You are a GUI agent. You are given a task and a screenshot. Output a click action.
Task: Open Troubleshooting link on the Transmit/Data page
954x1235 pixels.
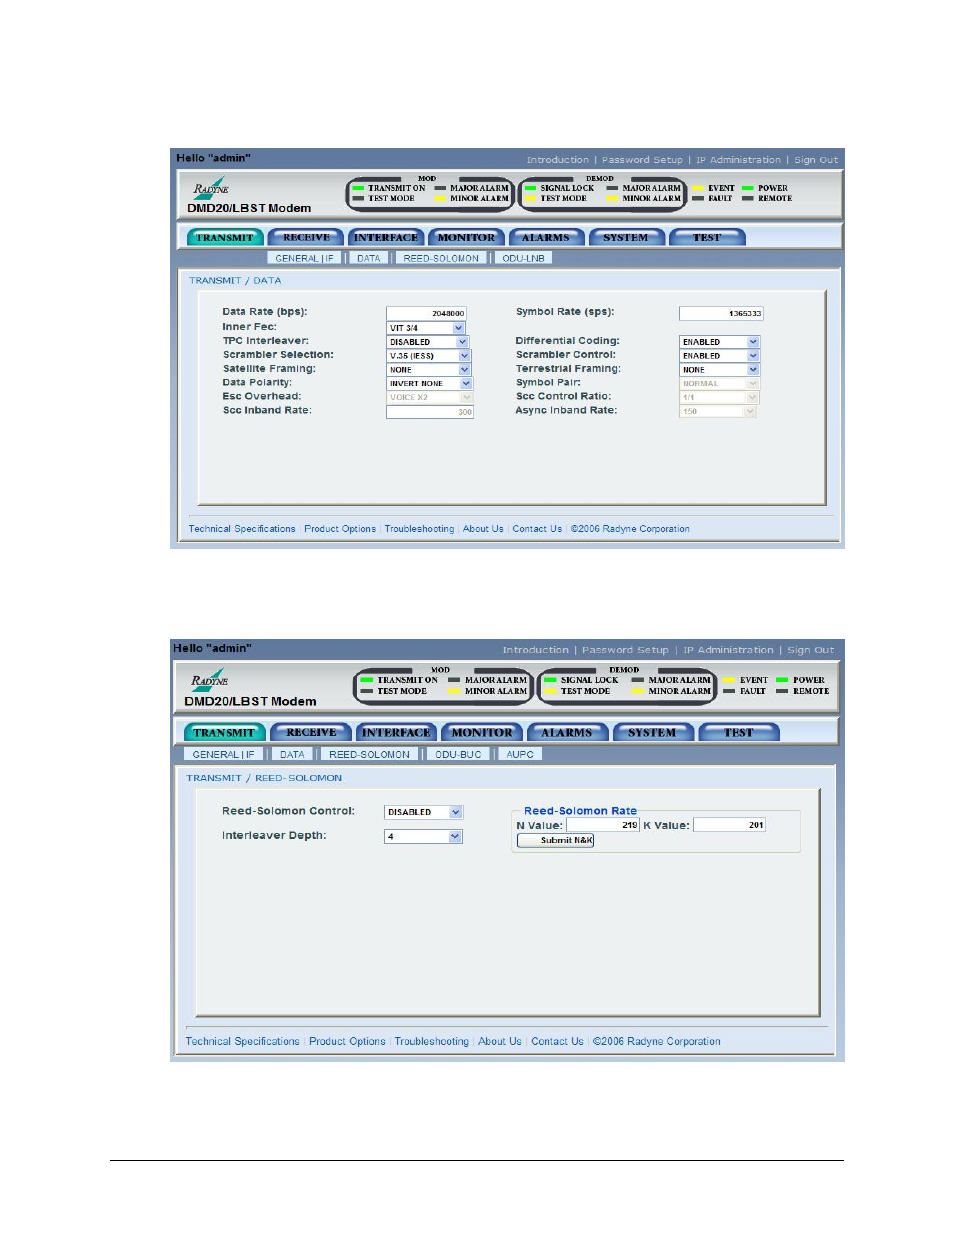(x=419, y=529)
